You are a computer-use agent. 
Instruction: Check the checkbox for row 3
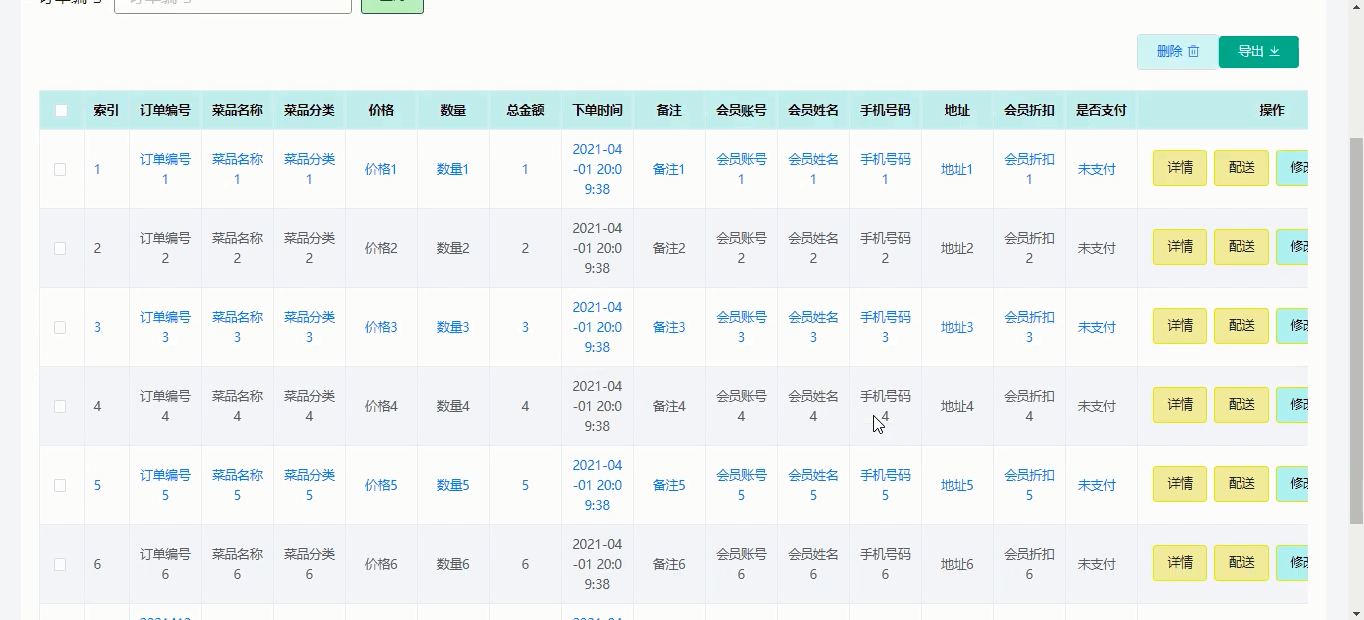[60, 327]
